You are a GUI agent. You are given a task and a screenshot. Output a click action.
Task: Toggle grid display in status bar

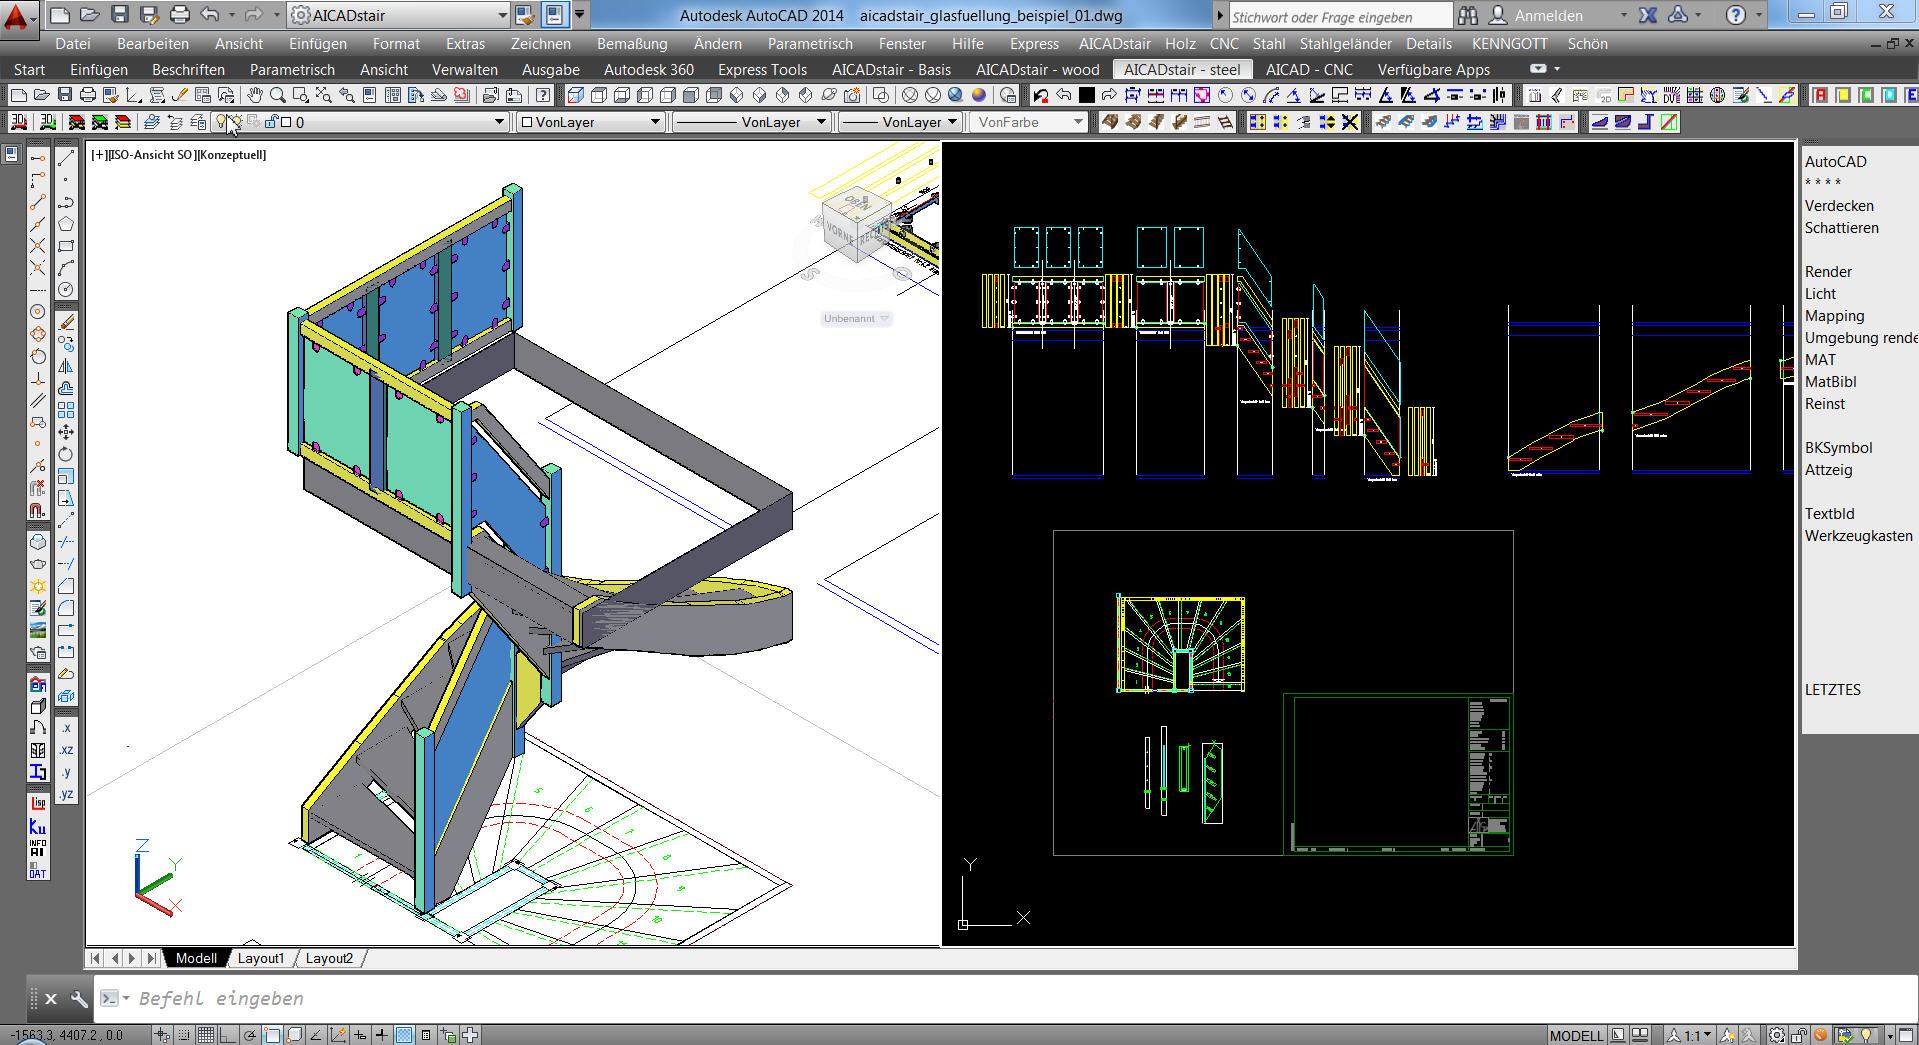point(205,1035)
